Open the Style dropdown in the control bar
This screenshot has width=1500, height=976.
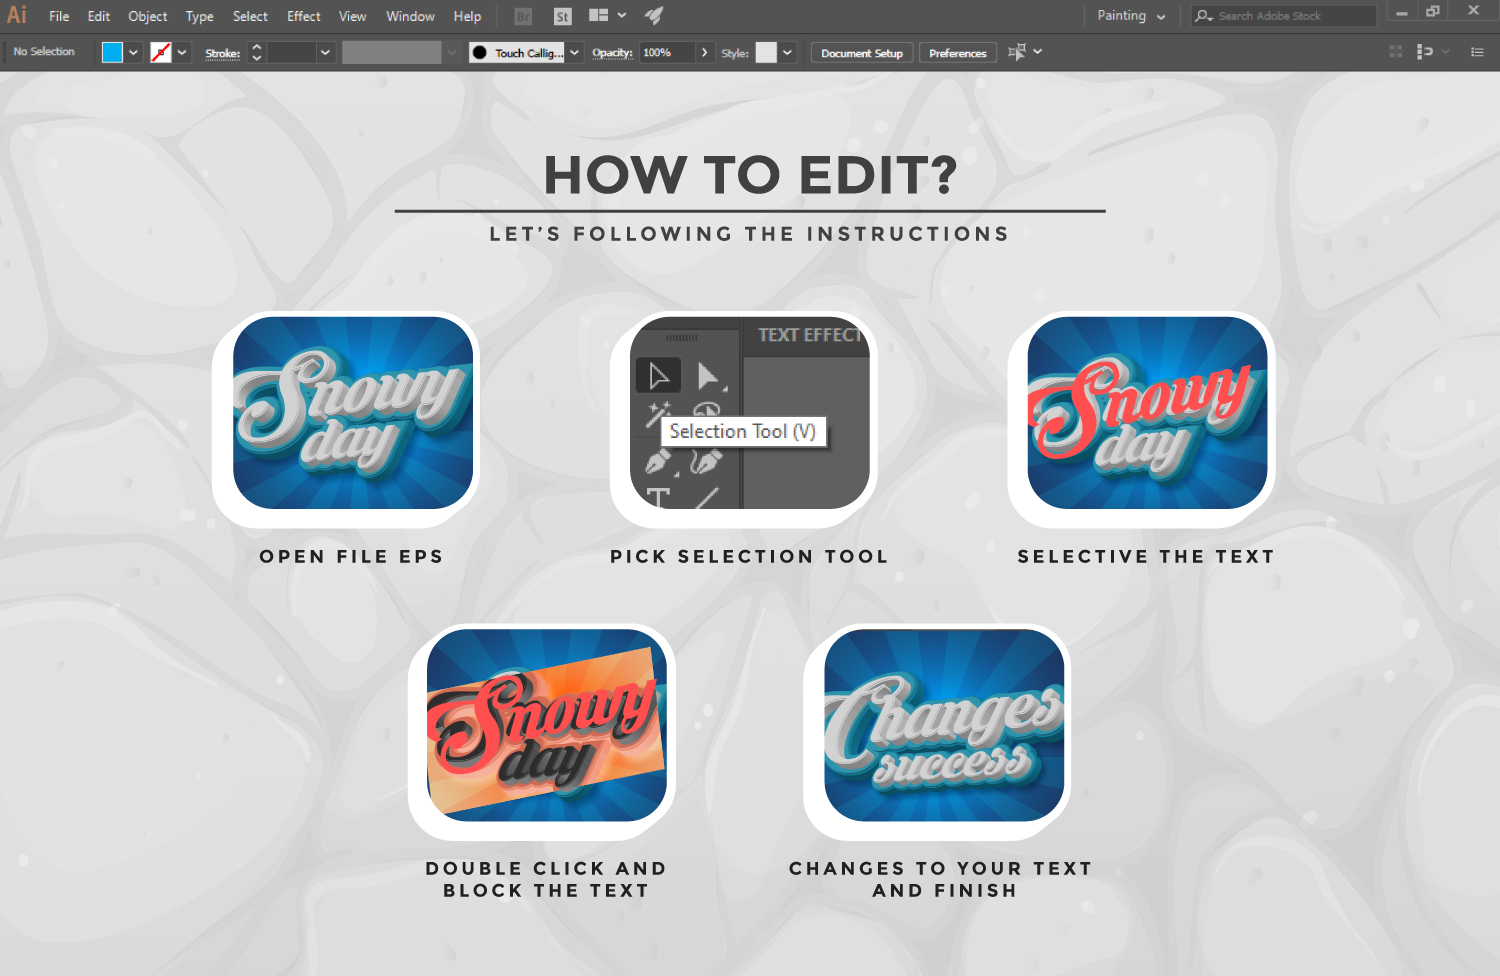click(x=787, y=52)
